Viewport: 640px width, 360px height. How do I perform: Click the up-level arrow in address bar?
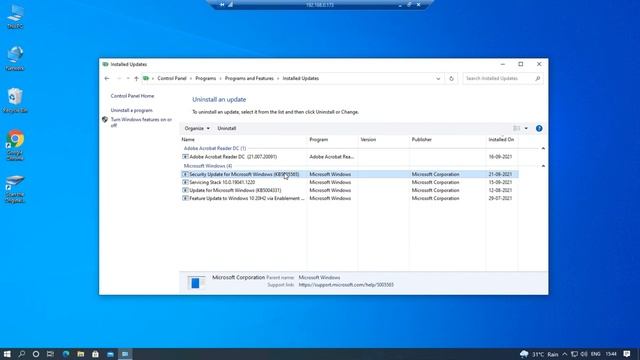pyautogui.click(x=136, y=78)
